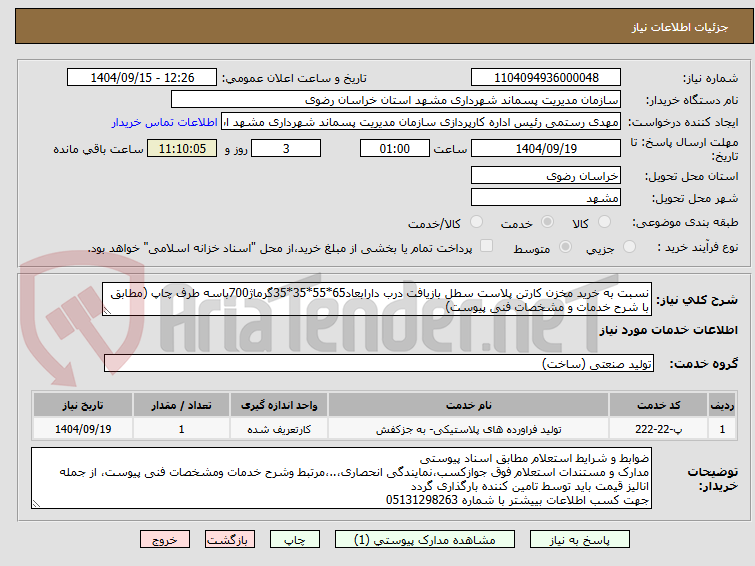Click the جزئیات اطلاعات نیاز header title
Viewport: 755px width, 566px height.
(680, 27)
